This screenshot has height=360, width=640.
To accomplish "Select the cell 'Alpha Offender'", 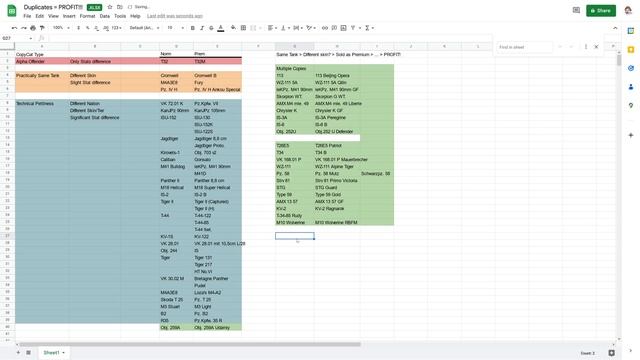I will pos(42,62).
